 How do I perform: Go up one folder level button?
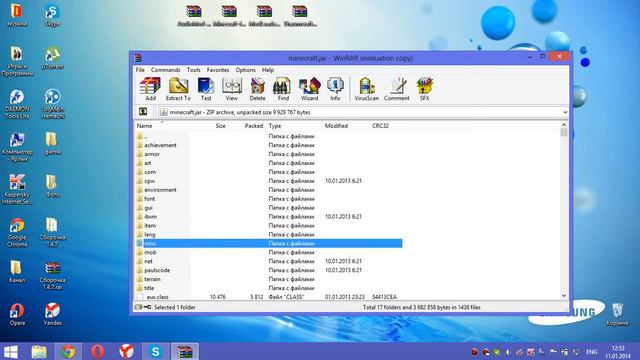pyautogui.click(x=143, y=111)
